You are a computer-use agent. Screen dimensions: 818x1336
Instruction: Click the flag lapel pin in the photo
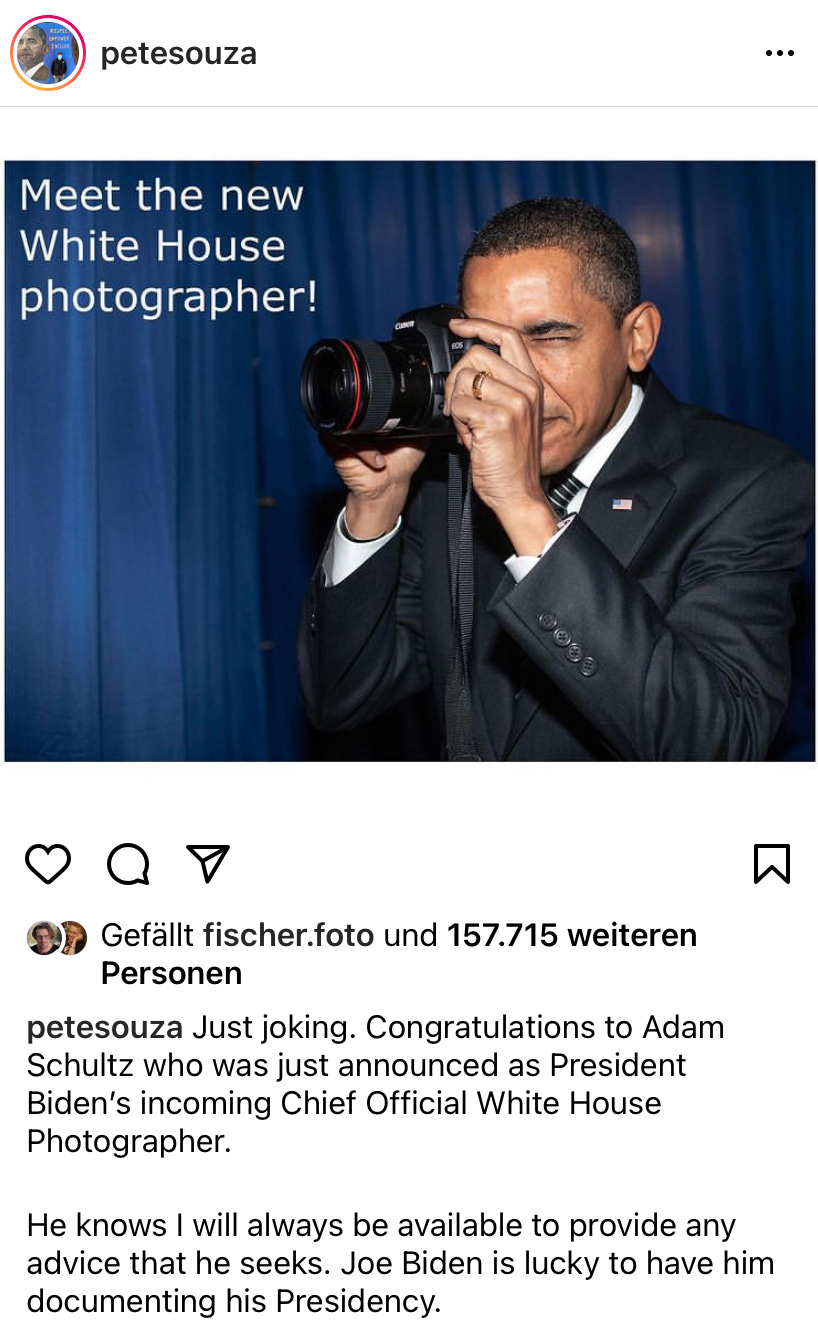(x=622, y=503)
